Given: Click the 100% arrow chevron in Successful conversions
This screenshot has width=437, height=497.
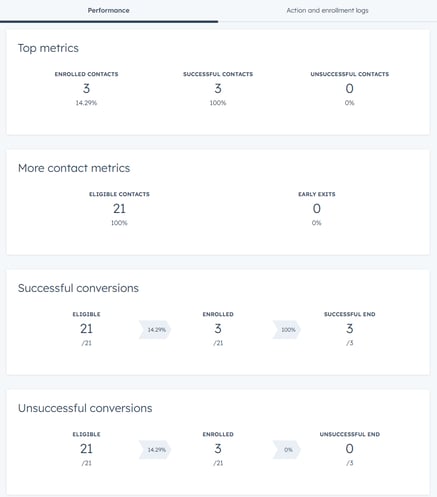Looking at the screenshot, I should point(287,330).
